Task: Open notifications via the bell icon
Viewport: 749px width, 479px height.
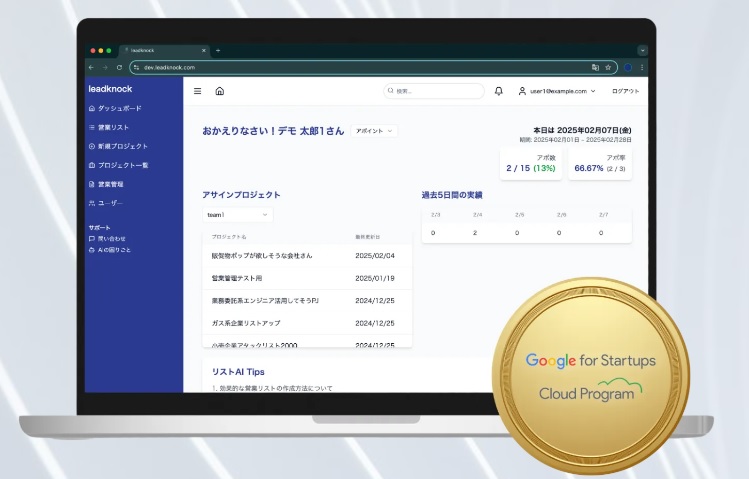Action: pos(499,91)
